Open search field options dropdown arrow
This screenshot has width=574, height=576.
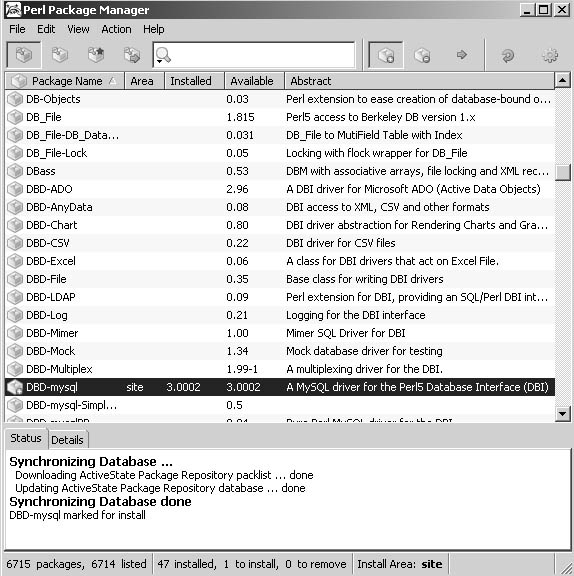click(159, 61)
